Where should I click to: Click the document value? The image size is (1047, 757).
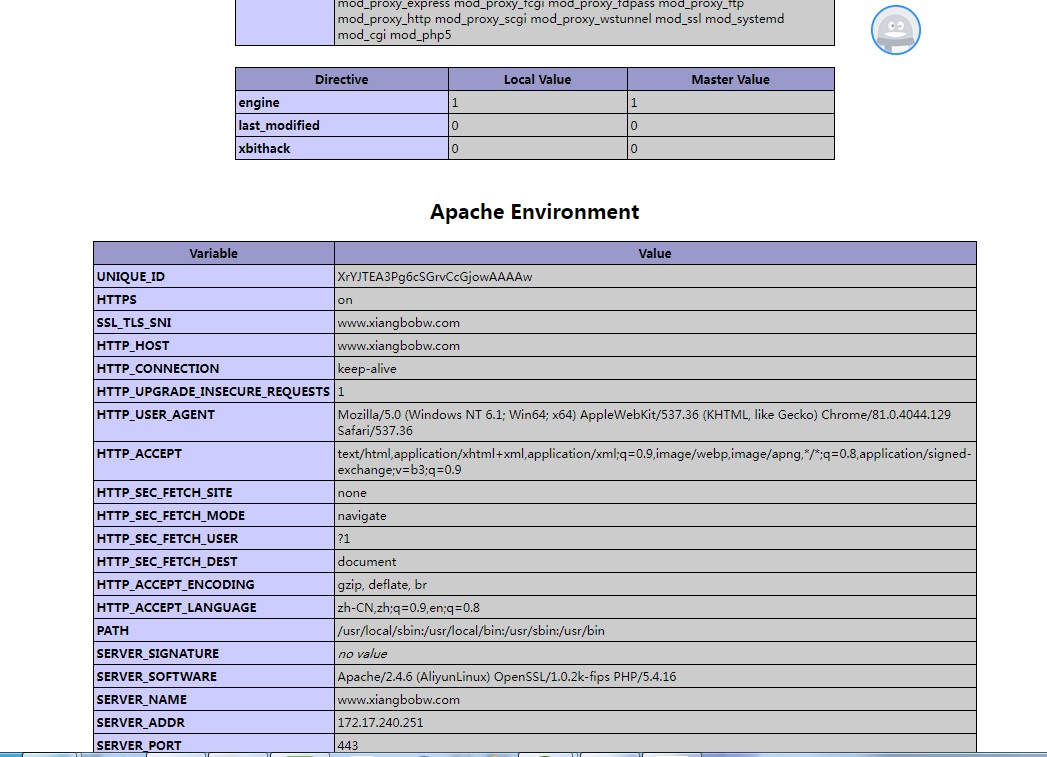point(367,561)
